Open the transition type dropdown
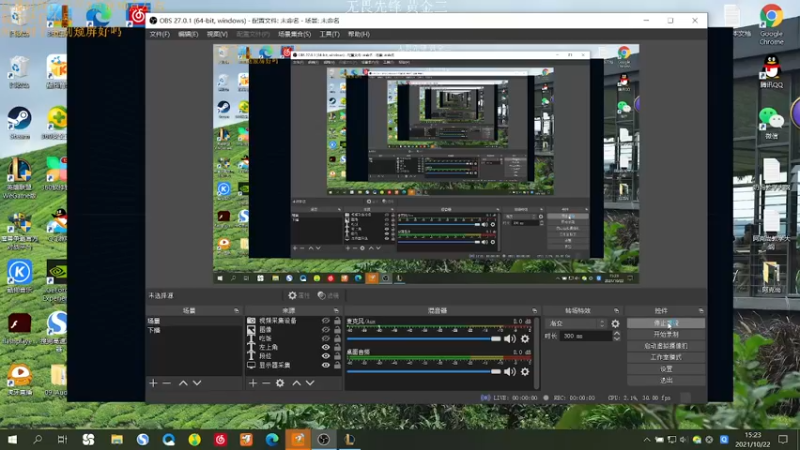This screenshot has height=450, width=800. click(x=576, y=323)
